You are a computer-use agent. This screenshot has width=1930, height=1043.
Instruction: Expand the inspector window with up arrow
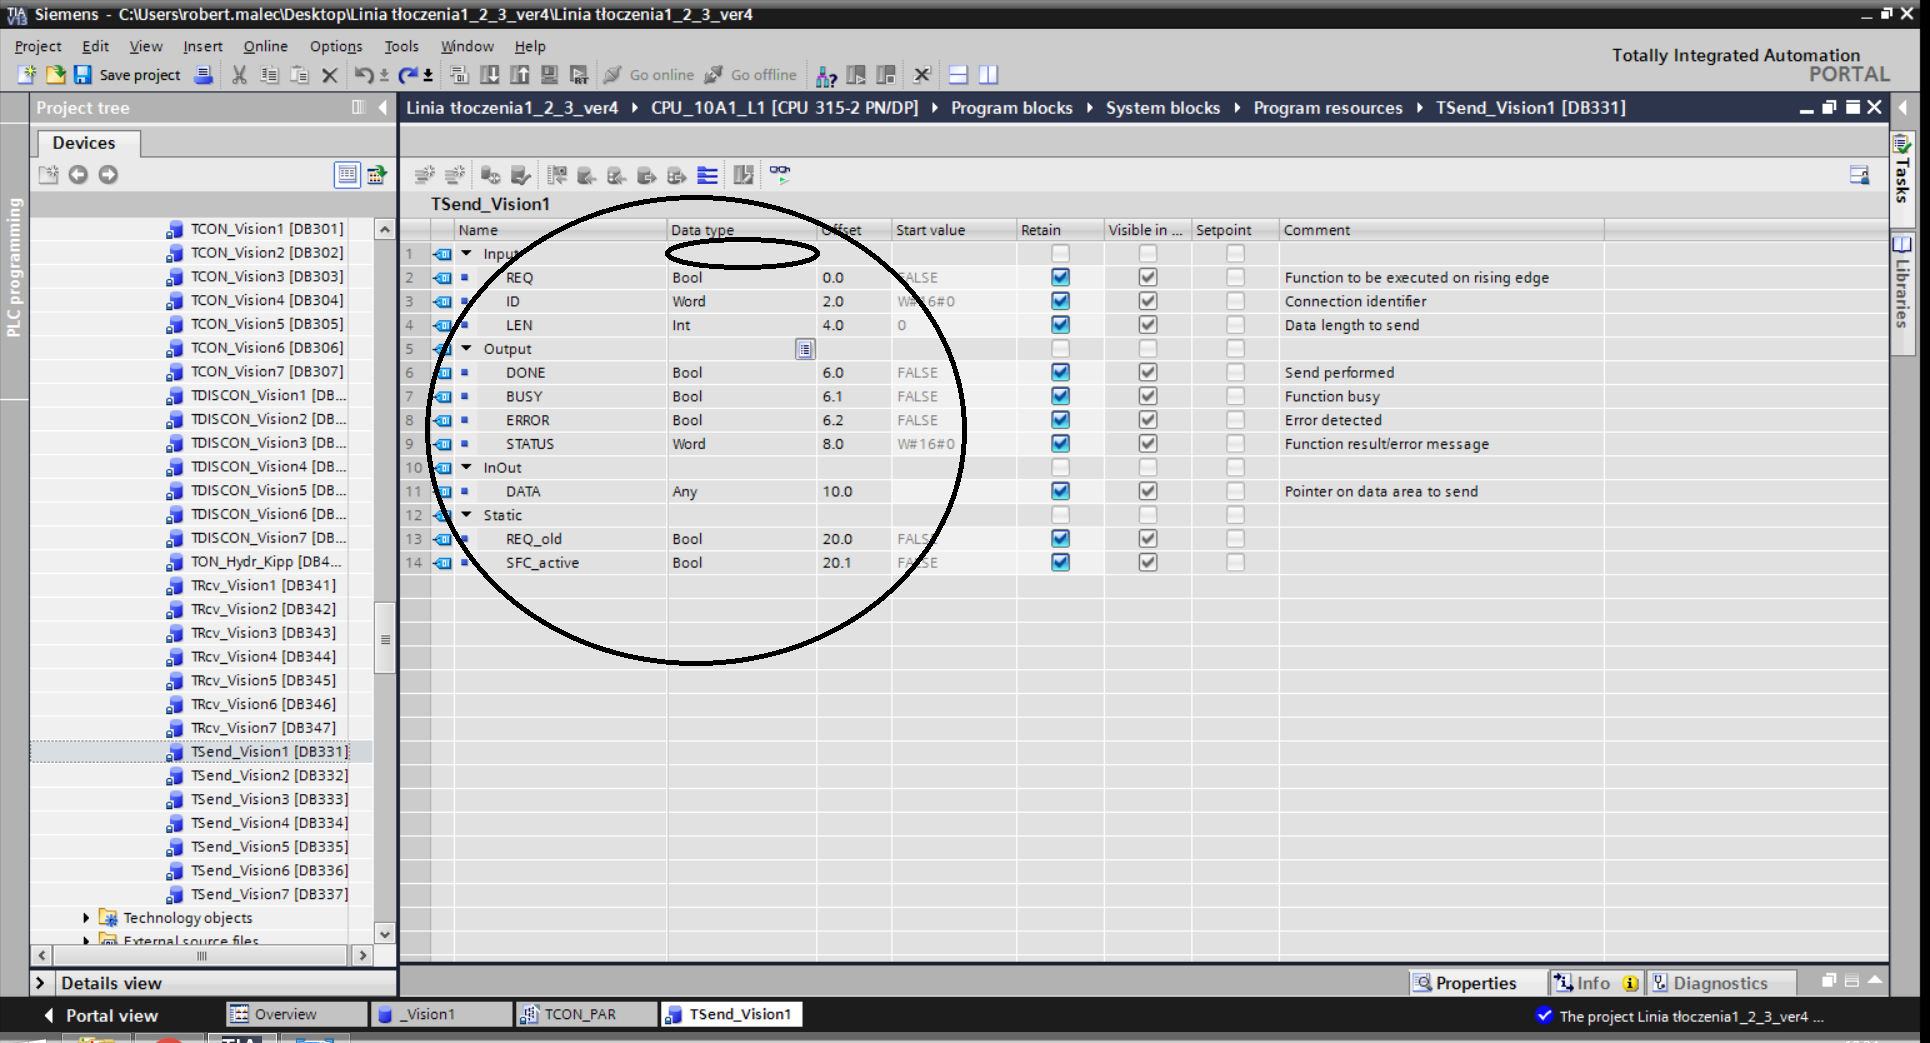[x=1875, y=981]
